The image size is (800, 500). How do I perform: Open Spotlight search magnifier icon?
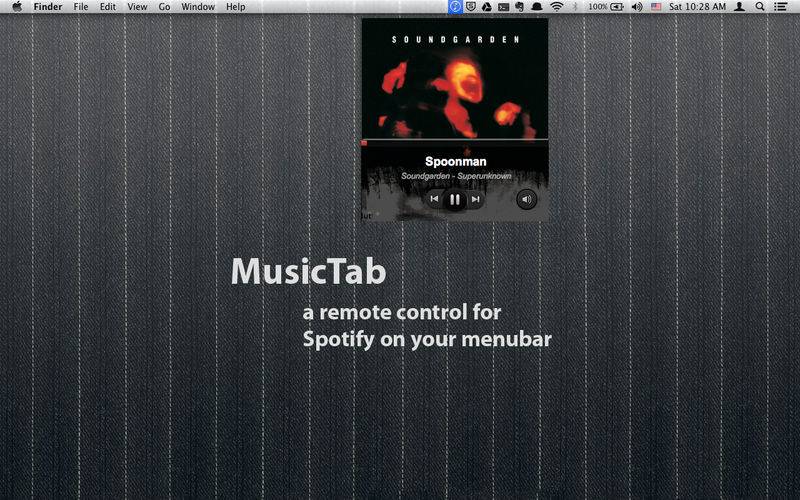[760, 7]
